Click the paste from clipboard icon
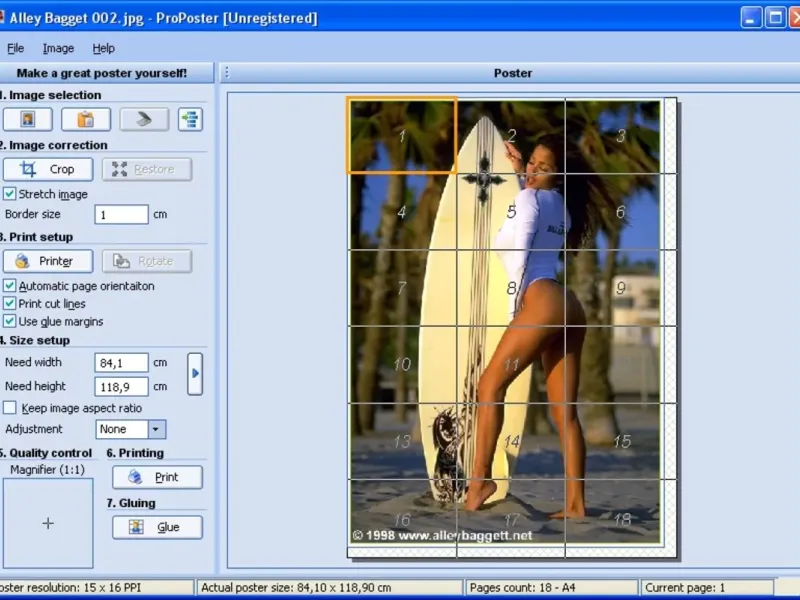 click(86, 120)
